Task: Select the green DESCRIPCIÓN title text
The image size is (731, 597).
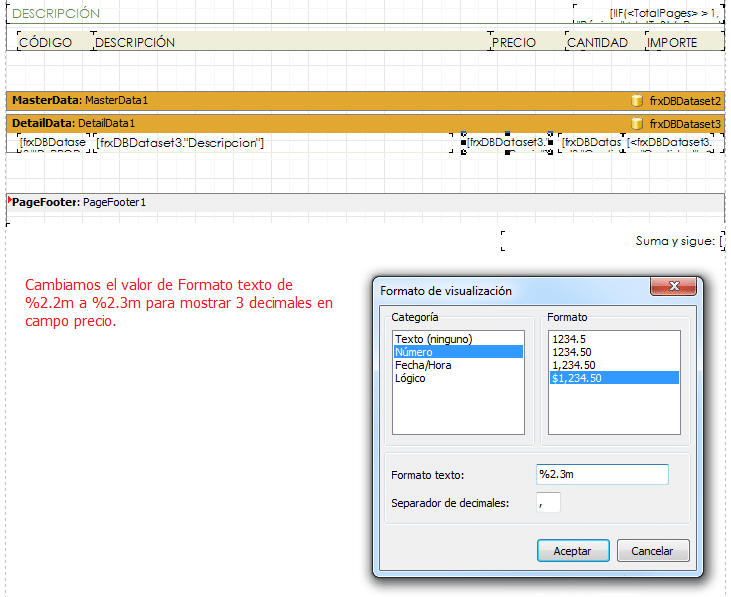Action: 56,14
